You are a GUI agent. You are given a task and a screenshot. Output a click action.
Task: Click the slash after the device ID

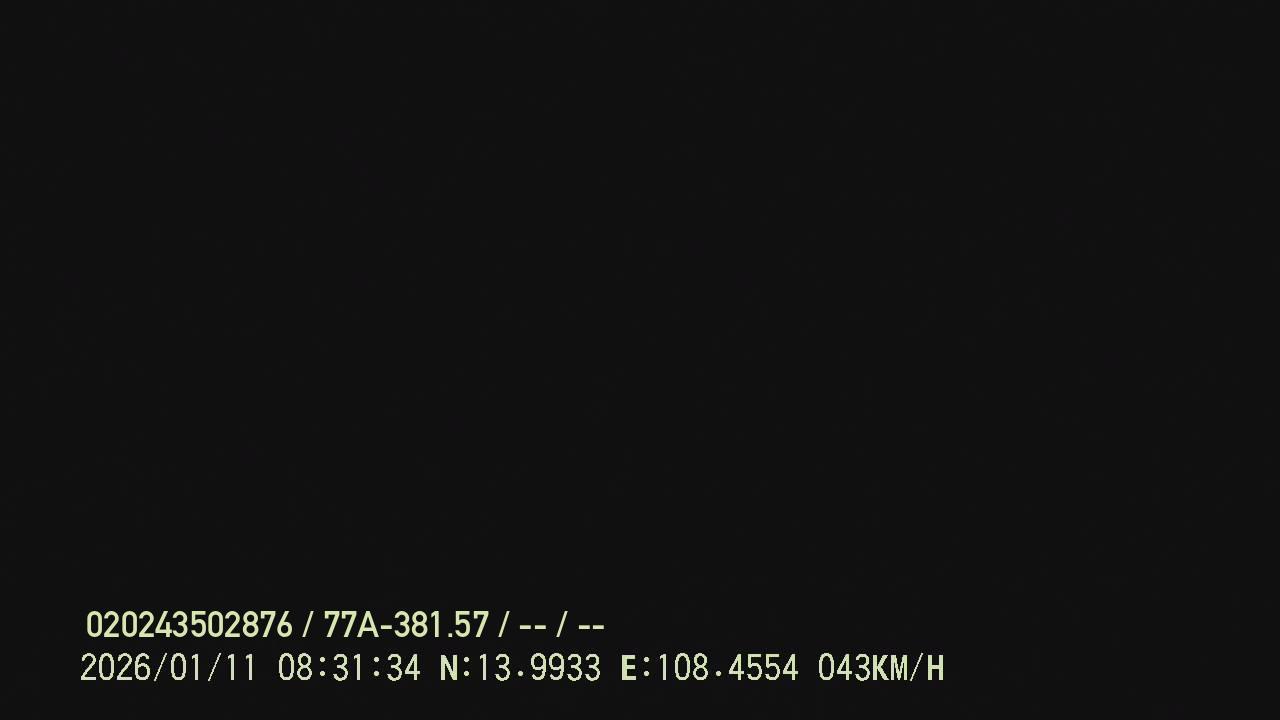(307, 626)
